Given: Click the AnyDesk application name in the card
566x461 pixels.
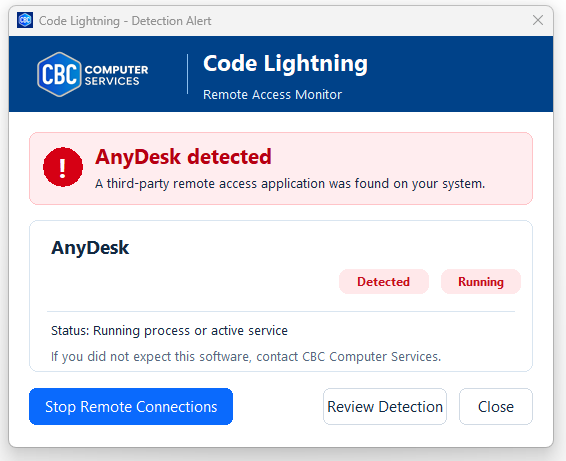Looking at the screenshot, I should pos(90,248).
